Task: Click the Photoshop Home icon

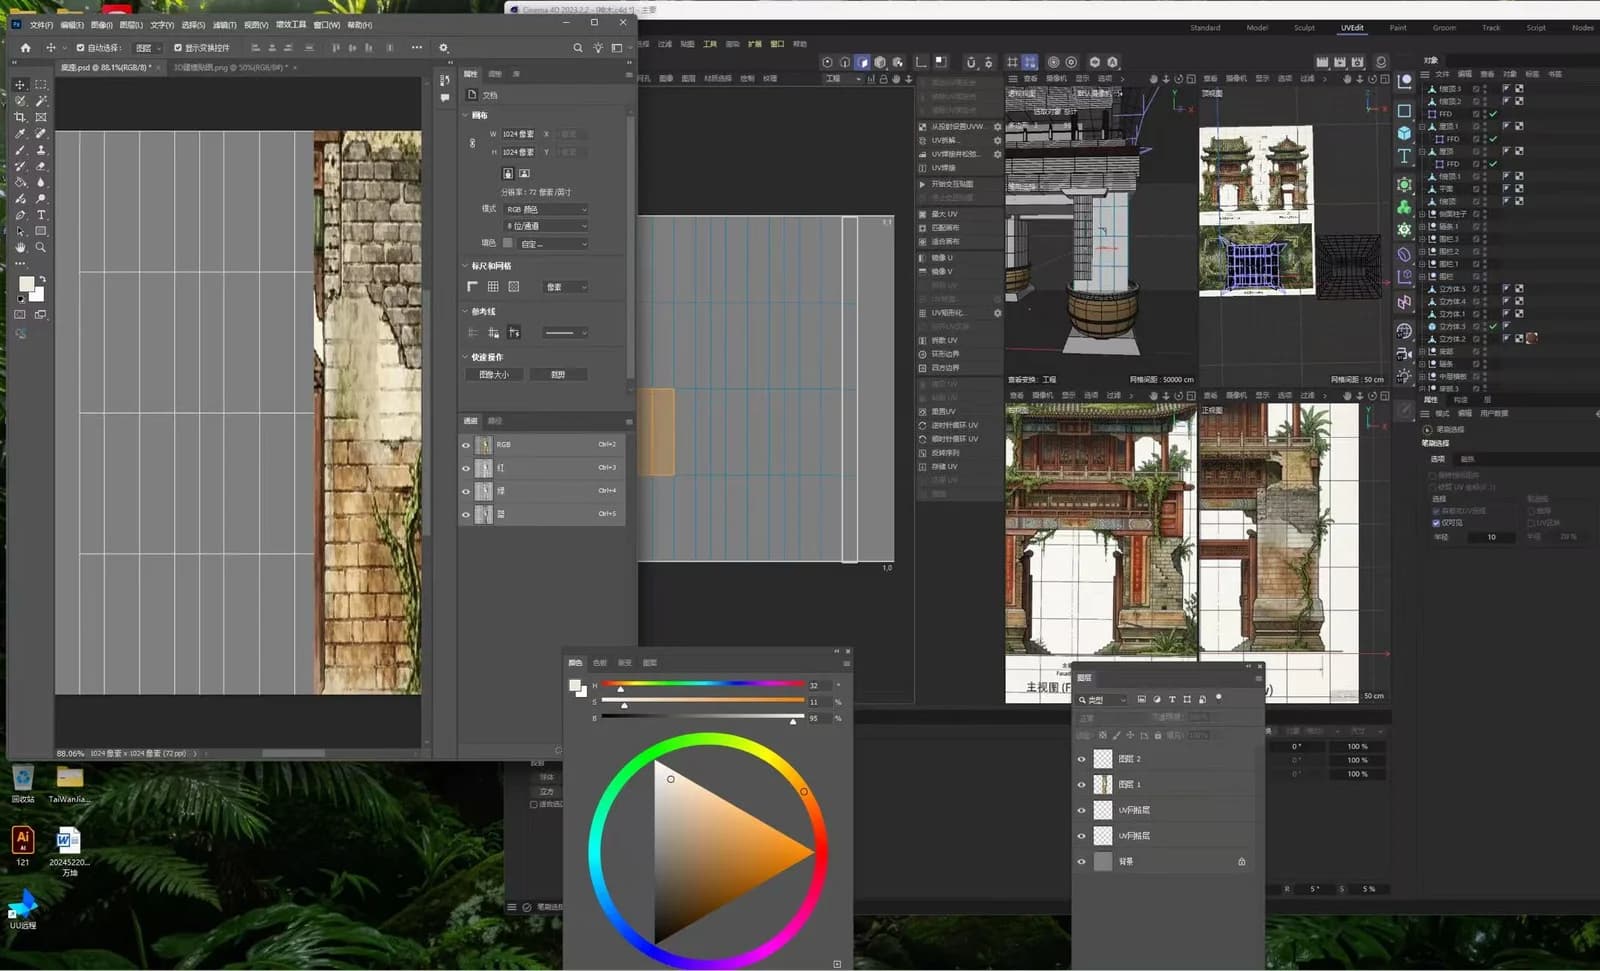Action: coord(25,47)
